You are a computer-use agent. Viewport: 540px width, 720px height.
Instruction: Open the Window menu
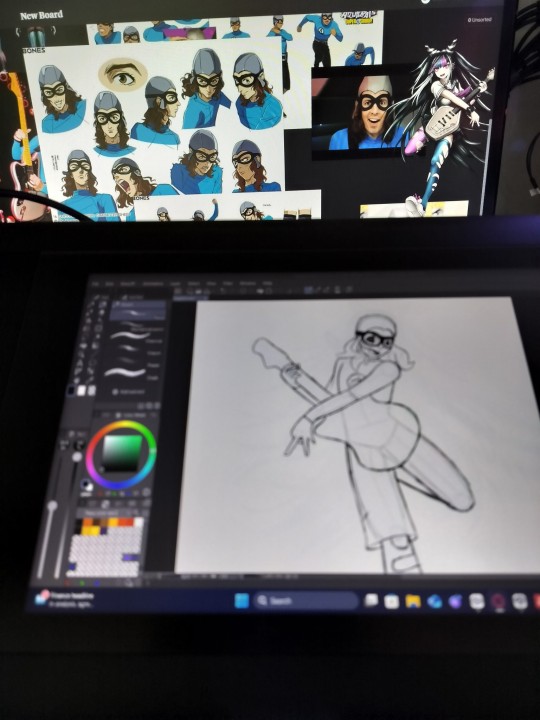248,284
